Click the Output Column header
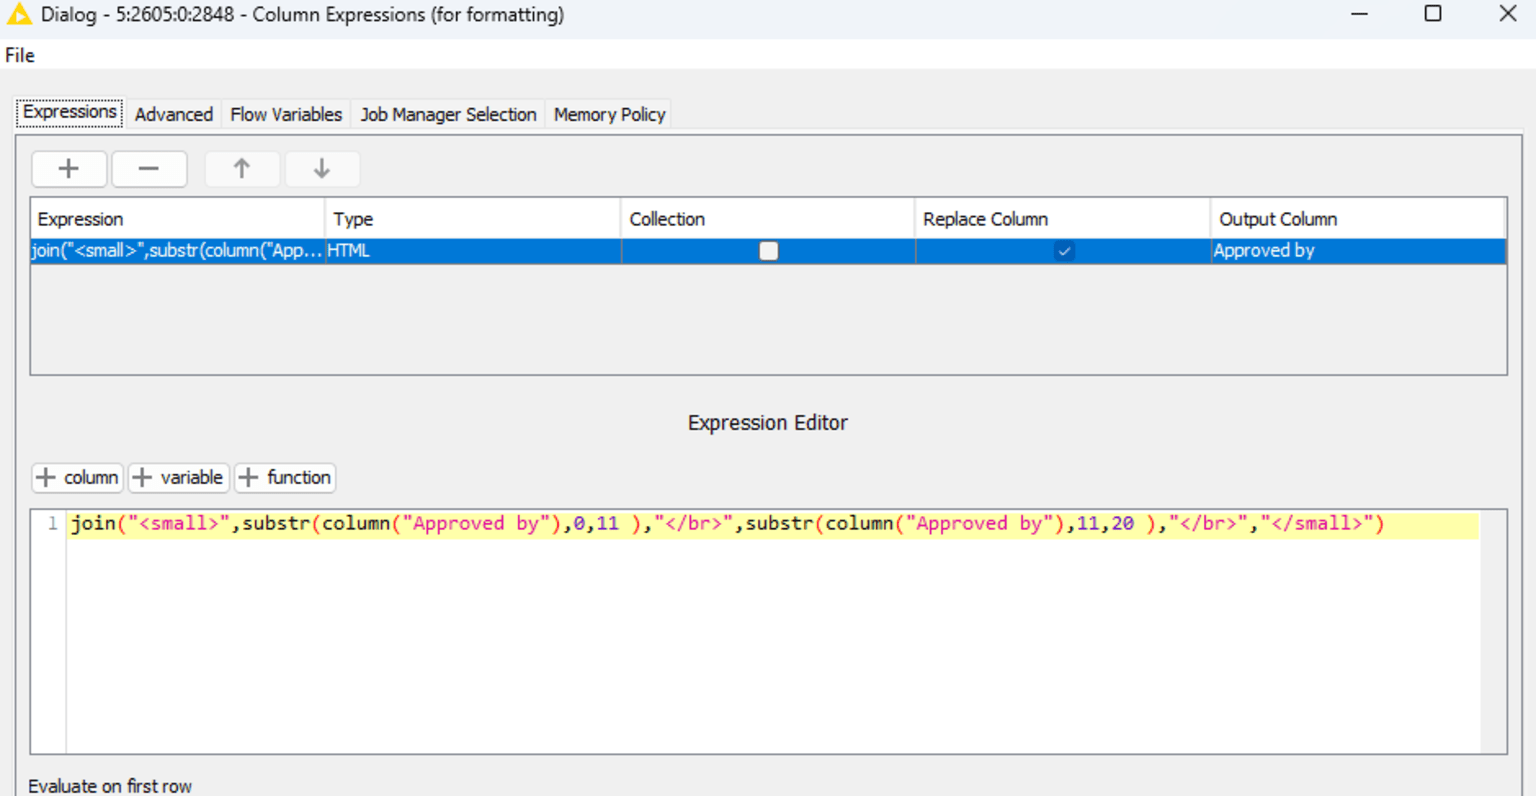Viewport: 1536px width, 796px height. 1358,219
